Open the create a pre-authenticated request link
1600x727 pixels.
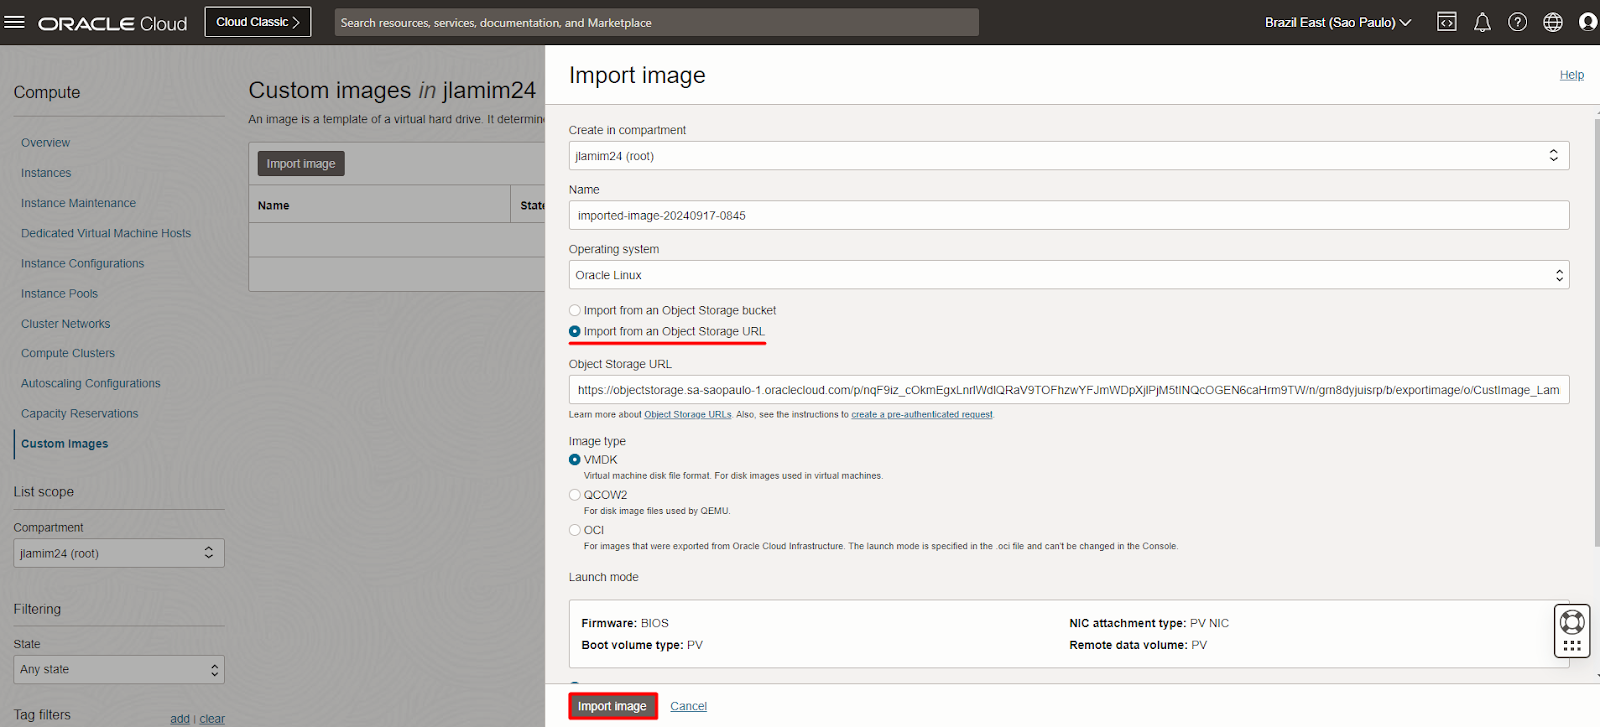[922, 414]
